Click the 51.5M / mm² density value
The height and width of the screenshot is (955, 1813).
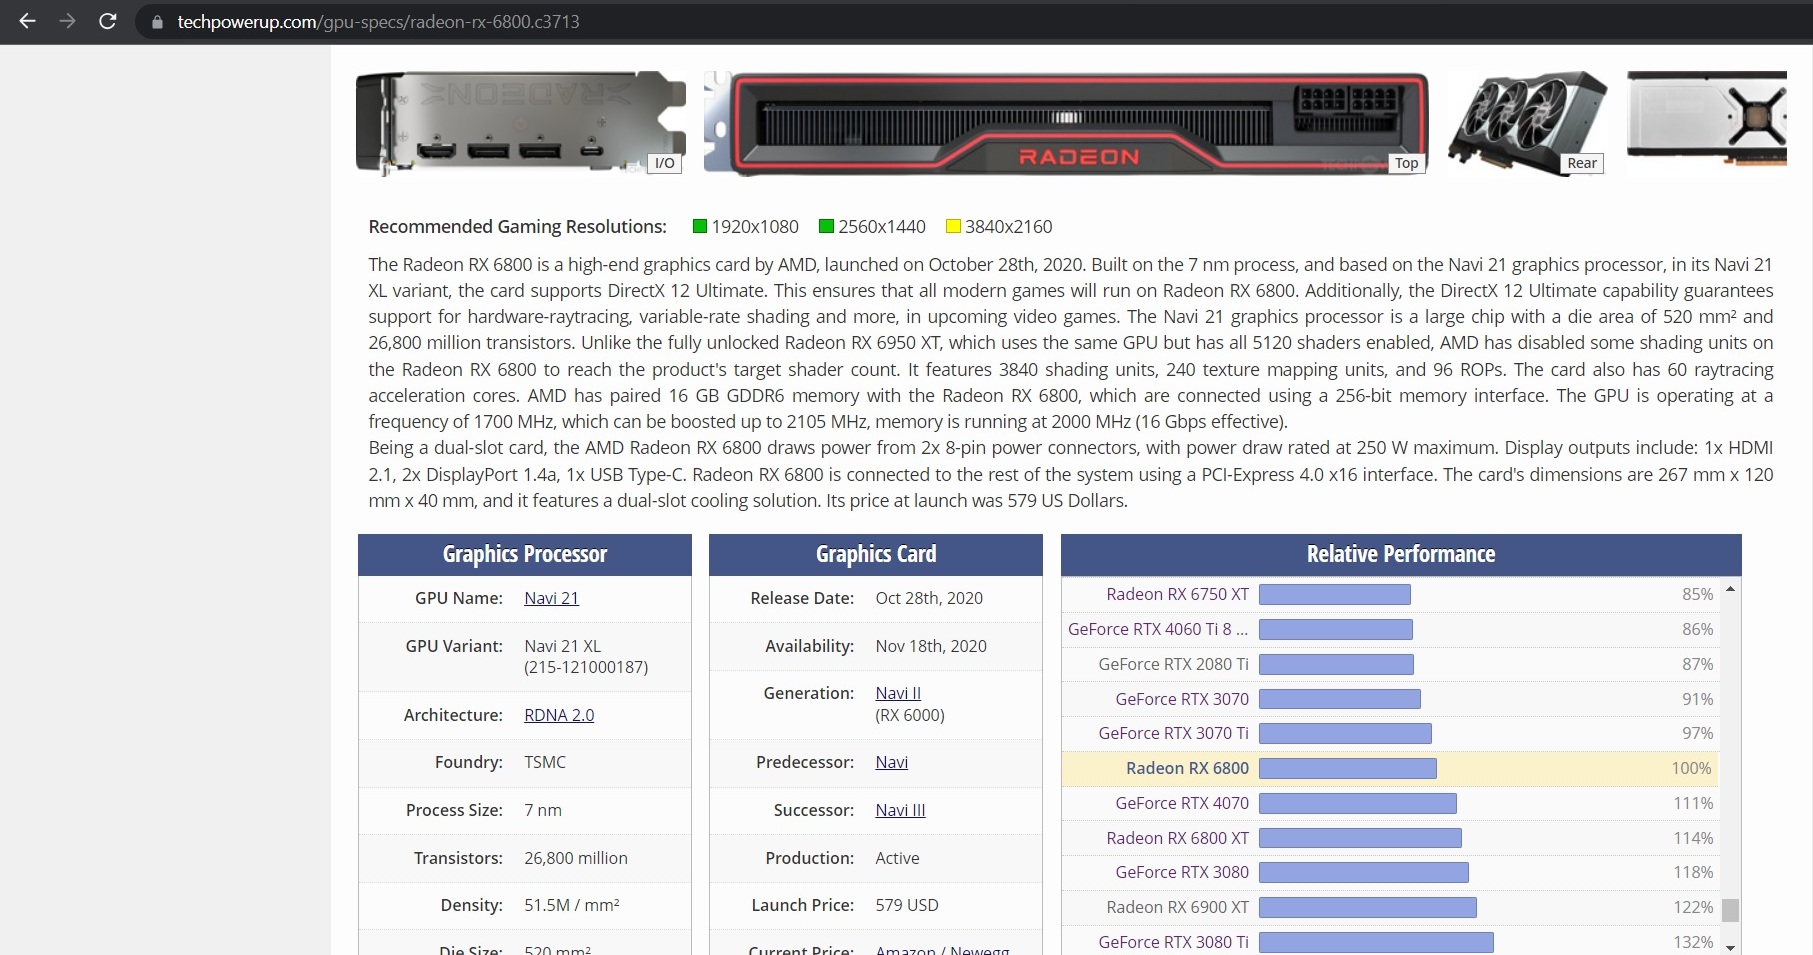(x=572, y=905)
